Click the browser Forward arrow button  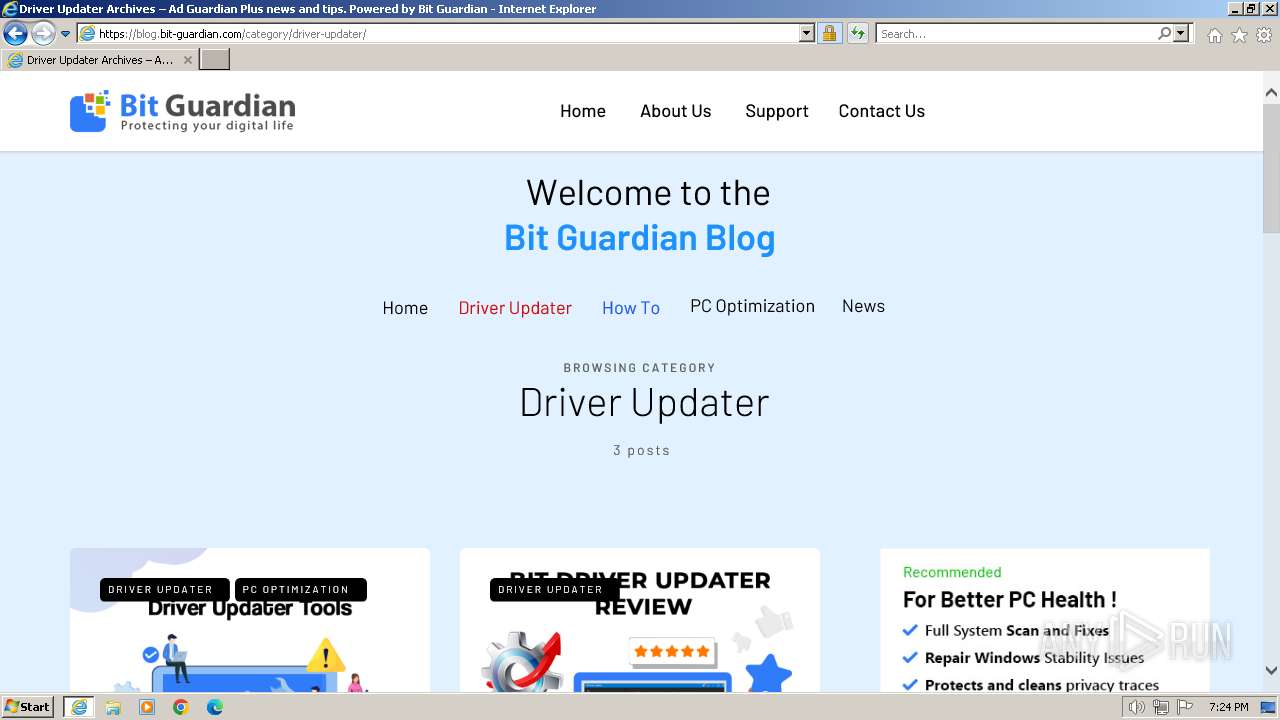(42, 34)
